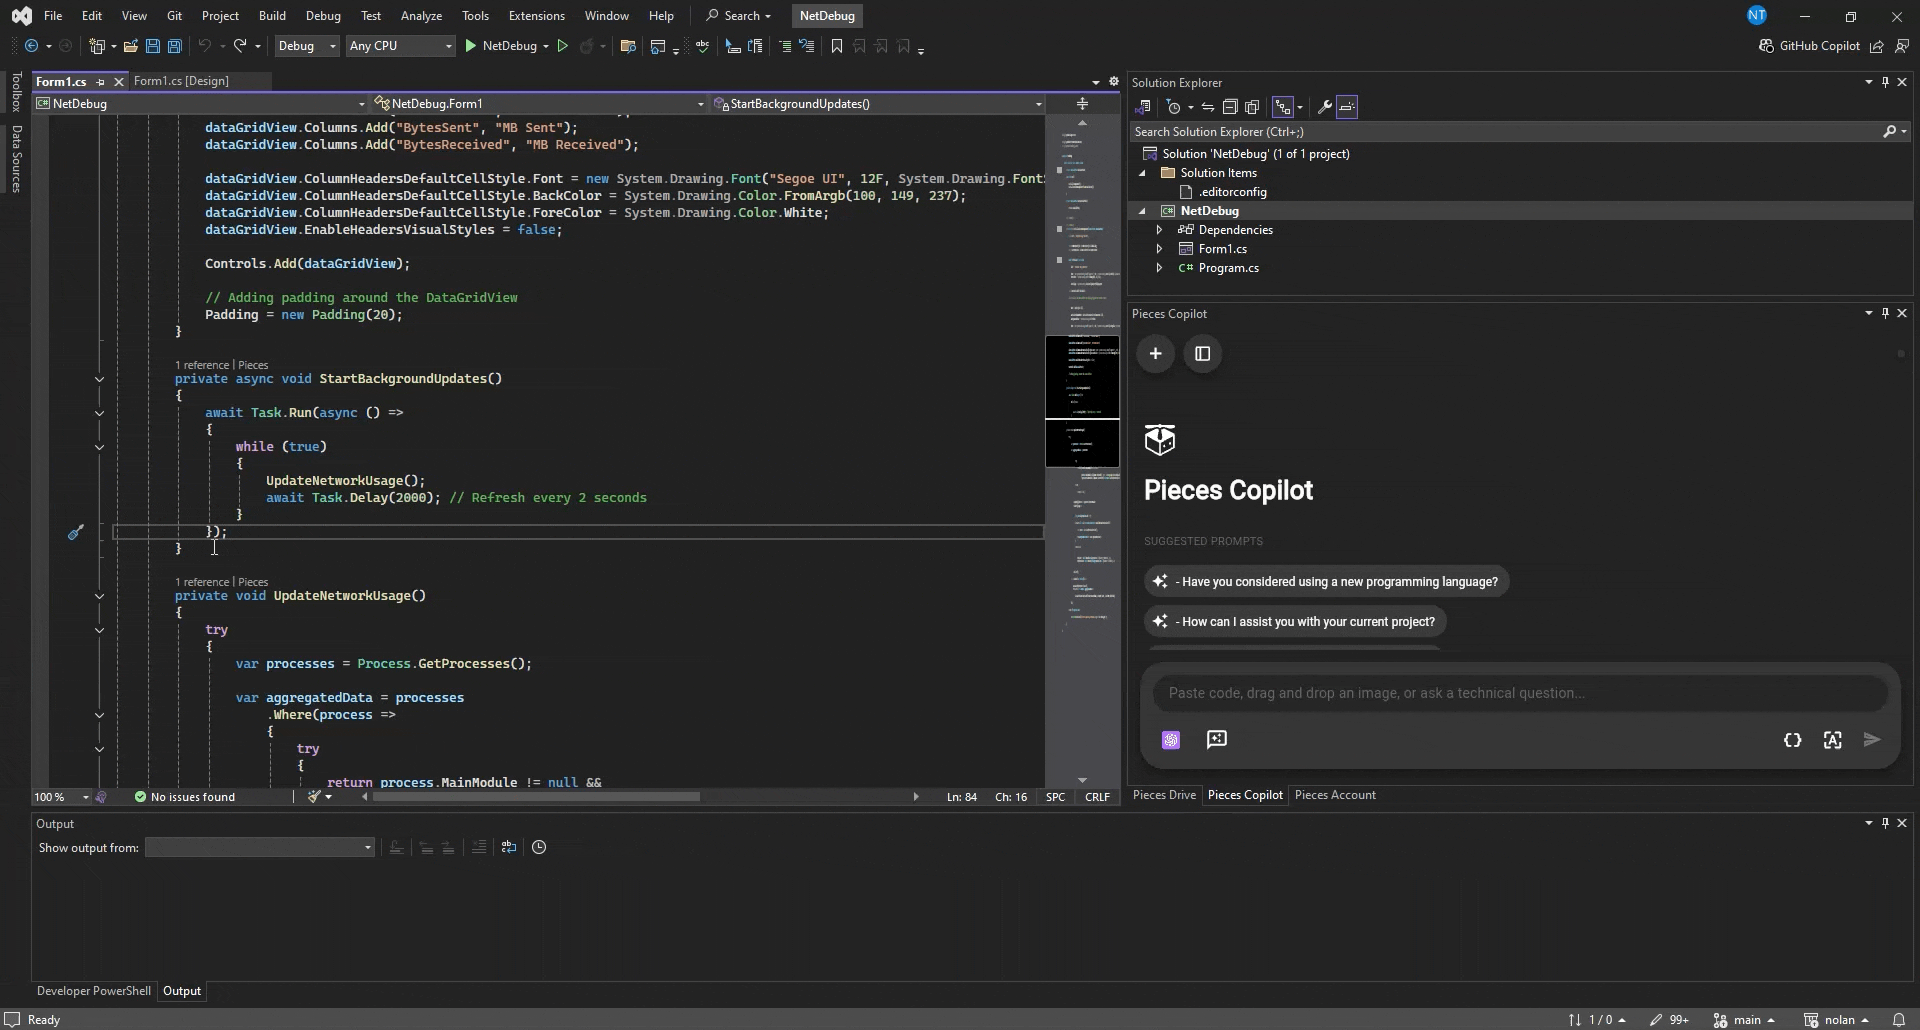Click Sync with Active Document icon
The height and width of the screenshot is (1030, 1920).
[x=1207, y=107]
